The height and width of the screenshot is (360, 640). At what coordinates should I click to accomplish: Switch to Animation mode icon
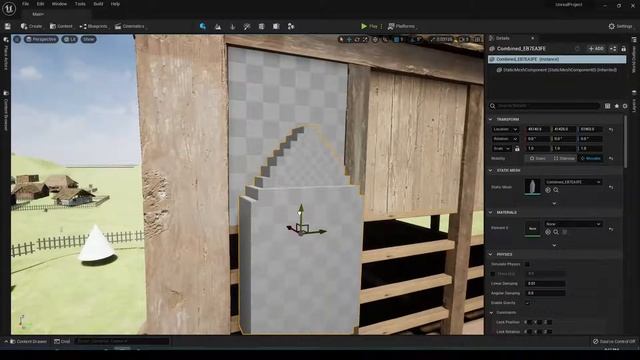pos(291,27)
